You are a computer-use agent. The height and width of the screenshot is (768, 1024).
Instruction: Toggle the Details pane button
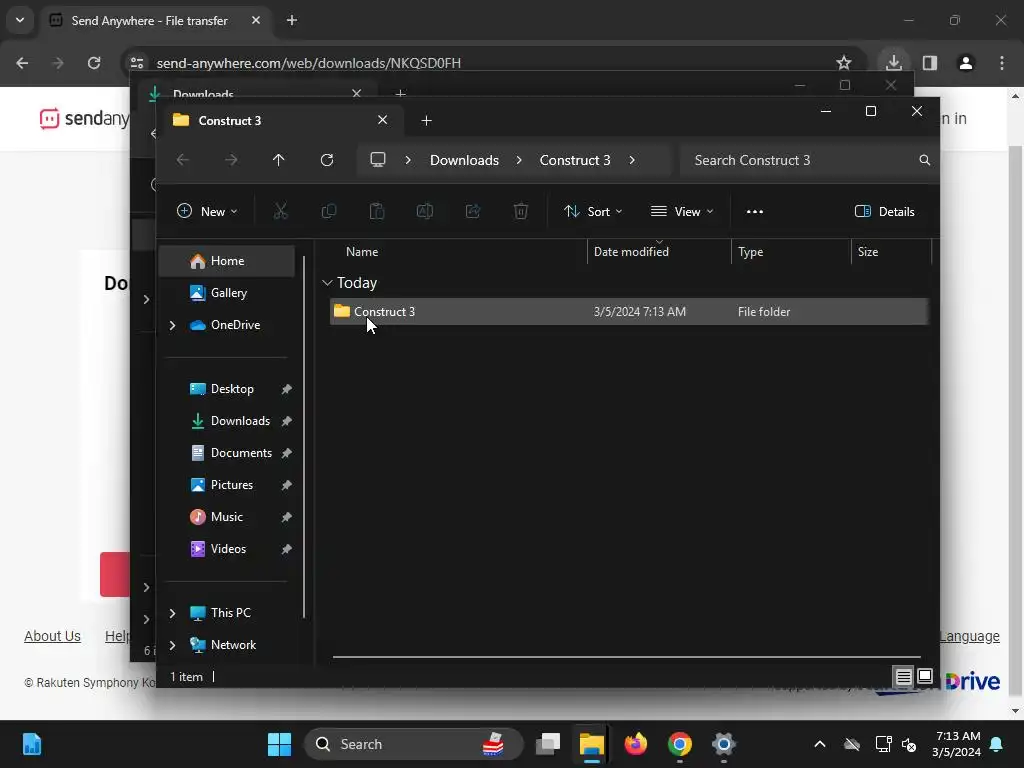tap(884, 212)
